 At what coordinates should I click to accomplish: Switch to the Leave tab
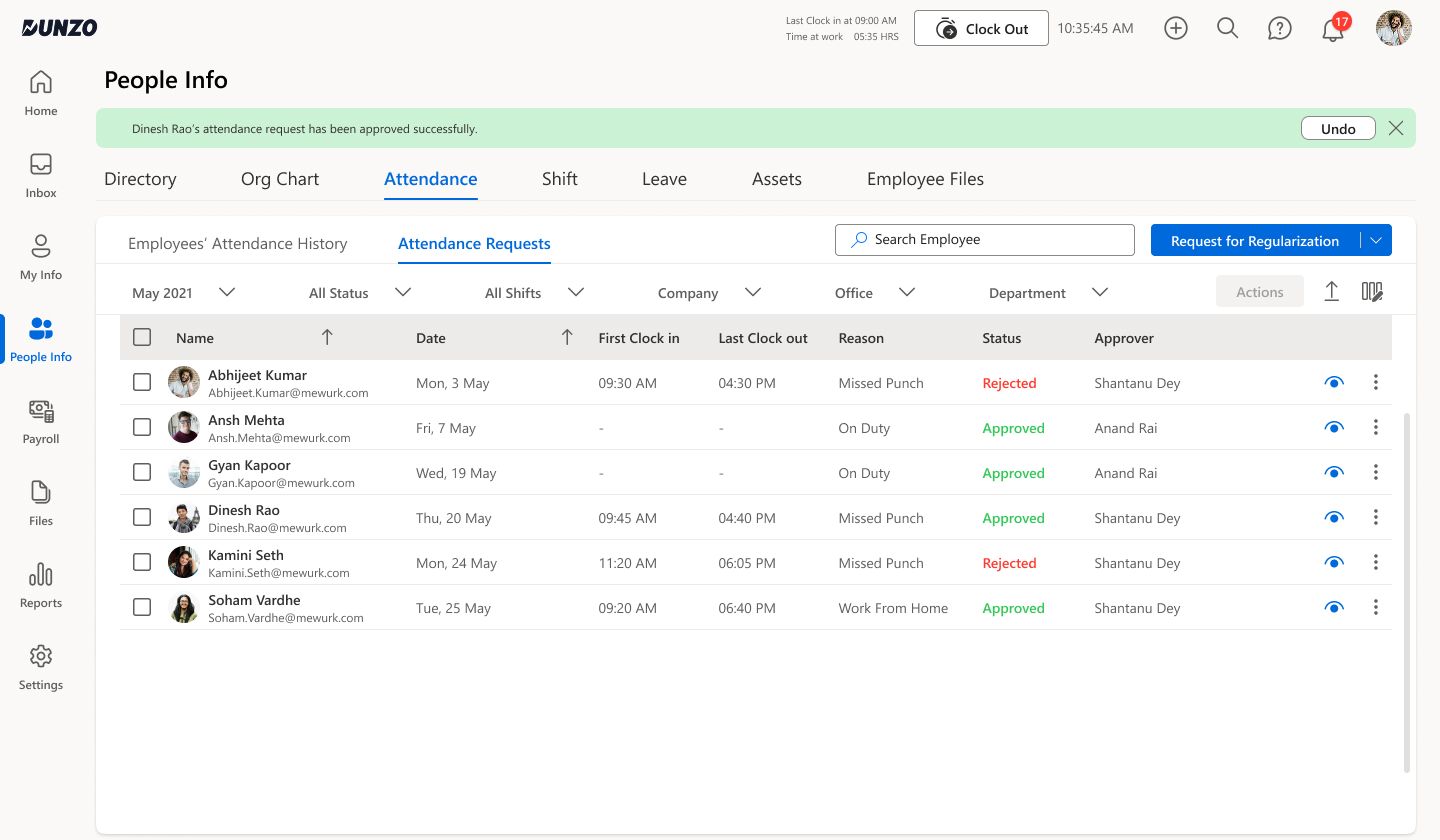(664, 178)
